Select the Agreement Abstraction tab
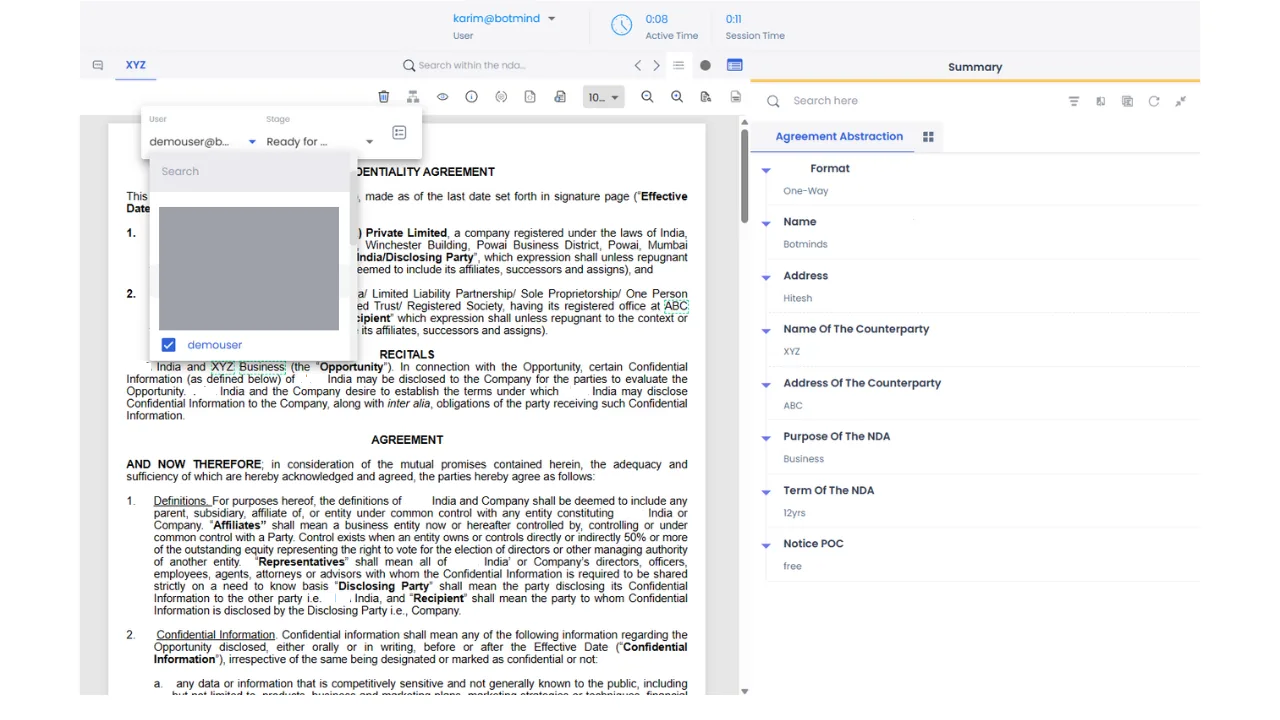Viewport: 1280px width, 720px height. (x=839, y=136)
